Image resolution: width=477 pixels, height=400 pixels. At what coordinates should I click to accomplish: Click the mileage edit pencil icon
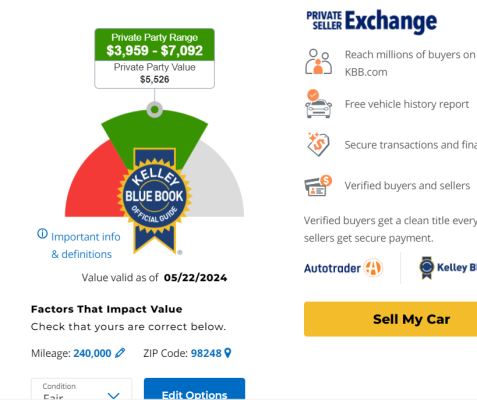click(x=120, y=353)
